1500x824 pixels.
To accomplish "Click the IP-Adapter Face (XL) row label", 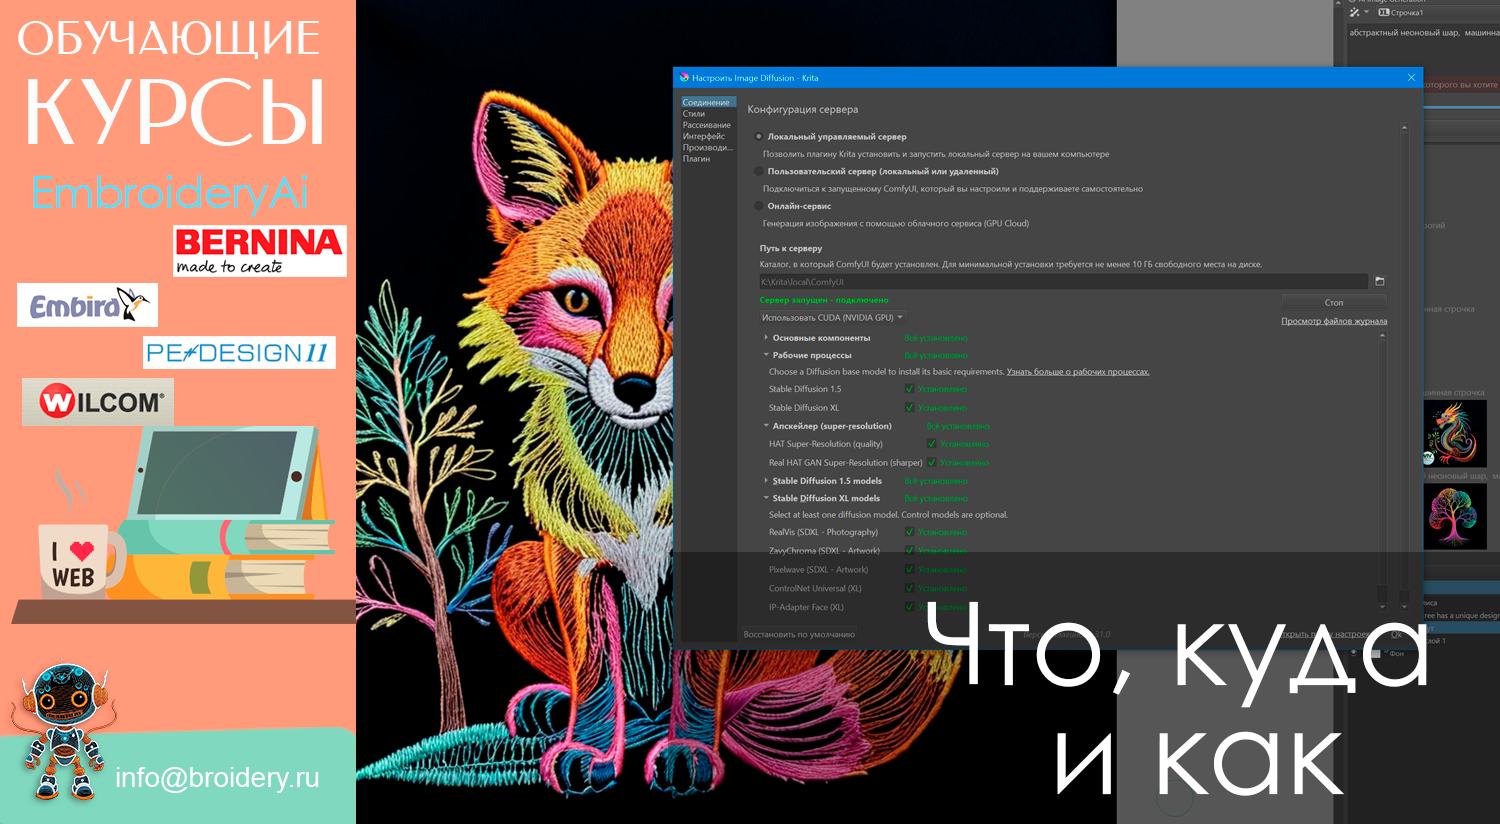I will [806, 607].
